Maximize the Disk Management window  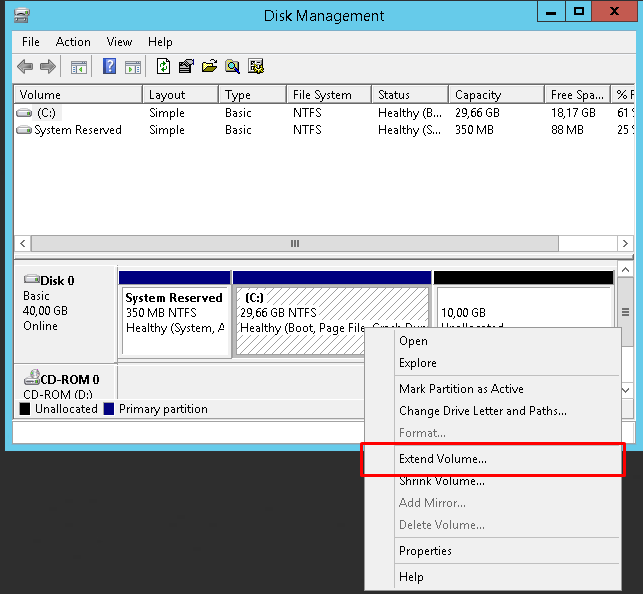(x=579, y=11)
